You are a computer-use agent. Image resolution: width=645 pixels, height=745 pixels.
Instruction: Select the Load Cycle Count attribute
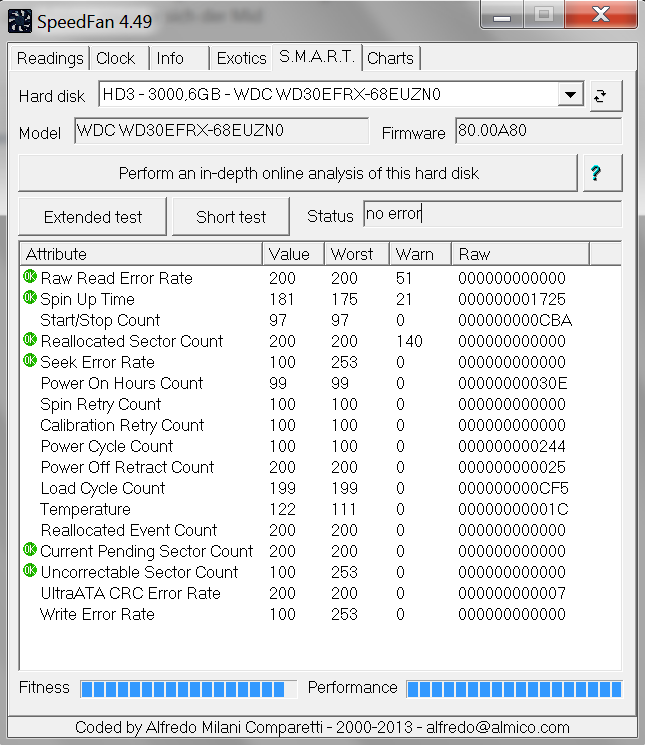(x=103, y=488)
